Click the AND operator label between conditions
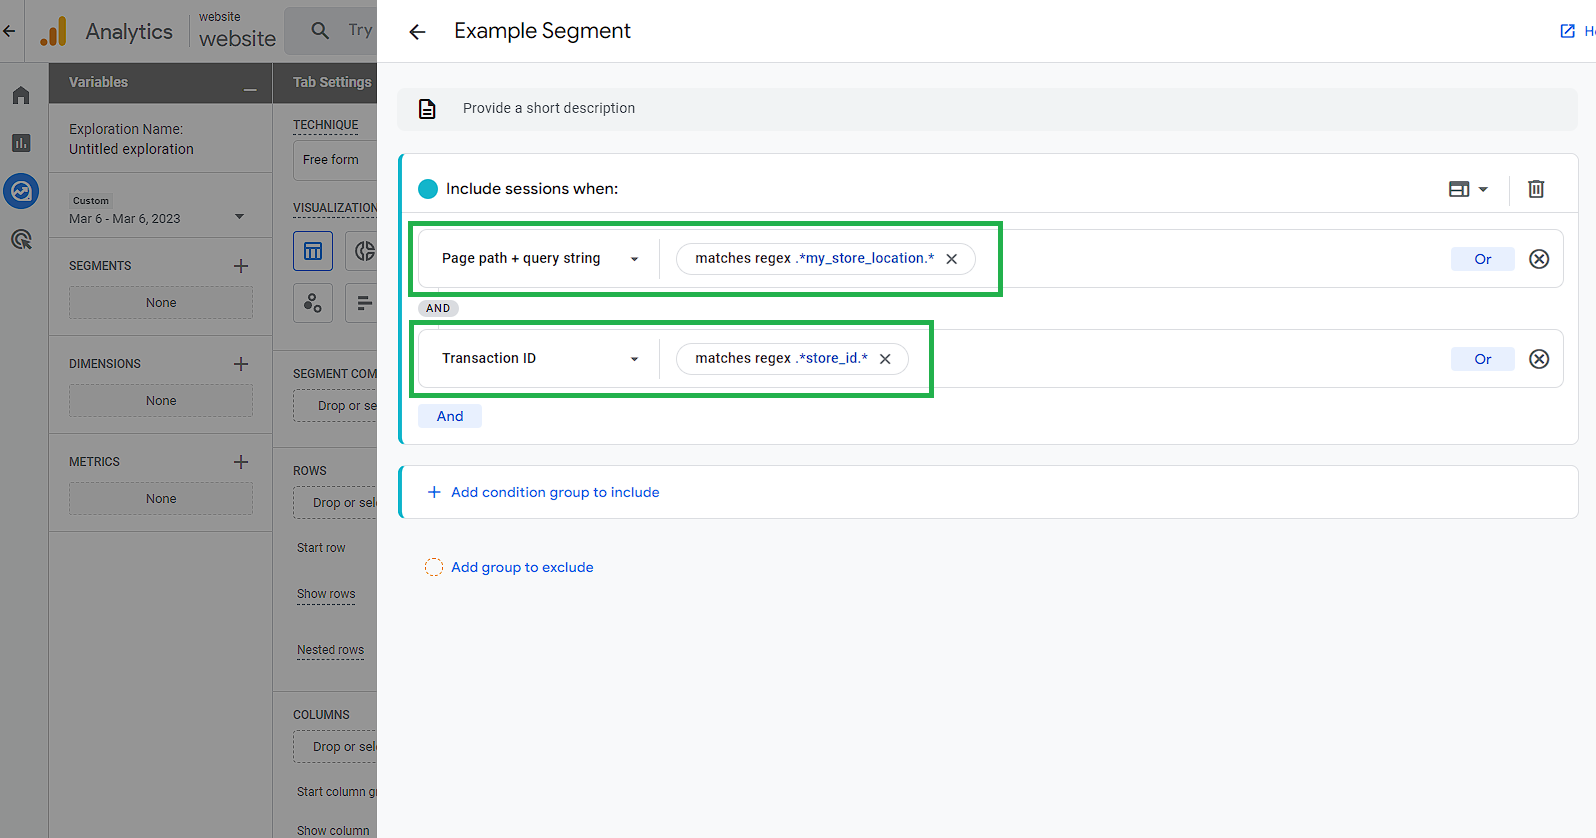 438,308
